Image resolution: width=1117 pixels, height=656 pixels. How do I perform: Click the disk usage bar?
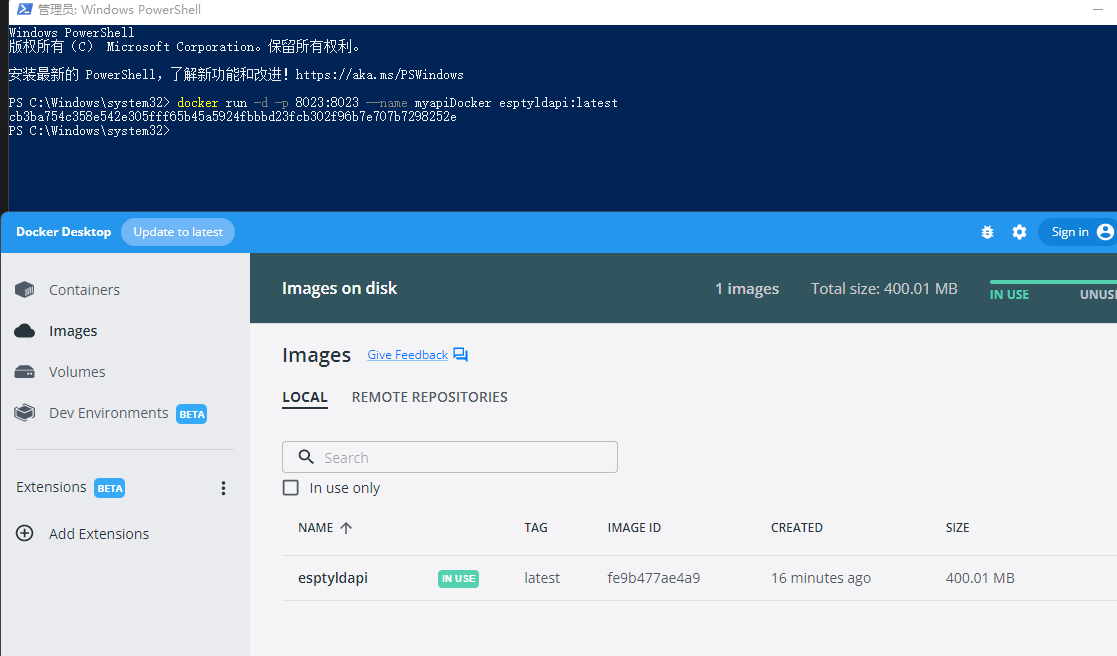[x=1053, y=282]
